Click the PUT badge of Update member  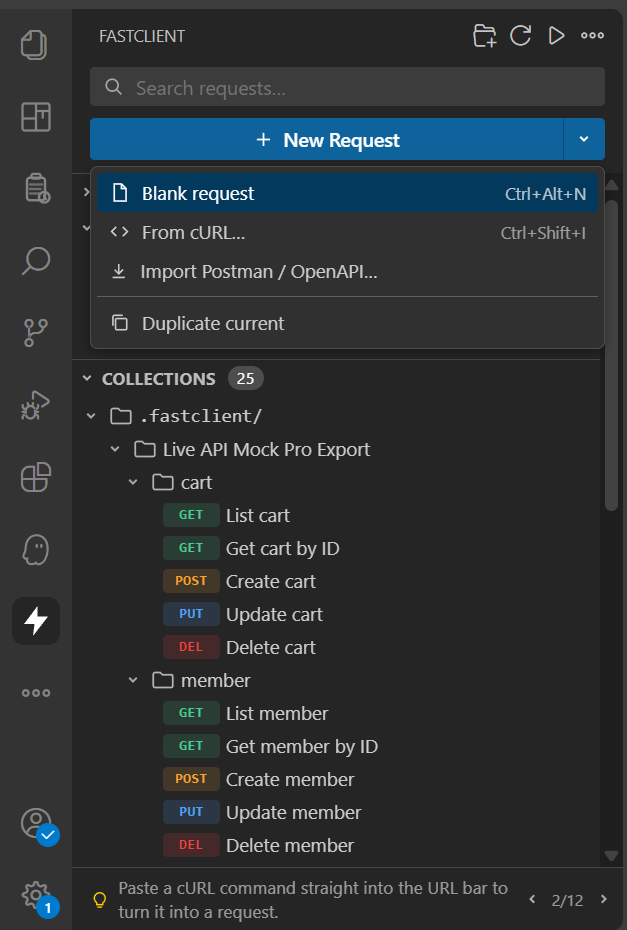(x=191, y=811)
